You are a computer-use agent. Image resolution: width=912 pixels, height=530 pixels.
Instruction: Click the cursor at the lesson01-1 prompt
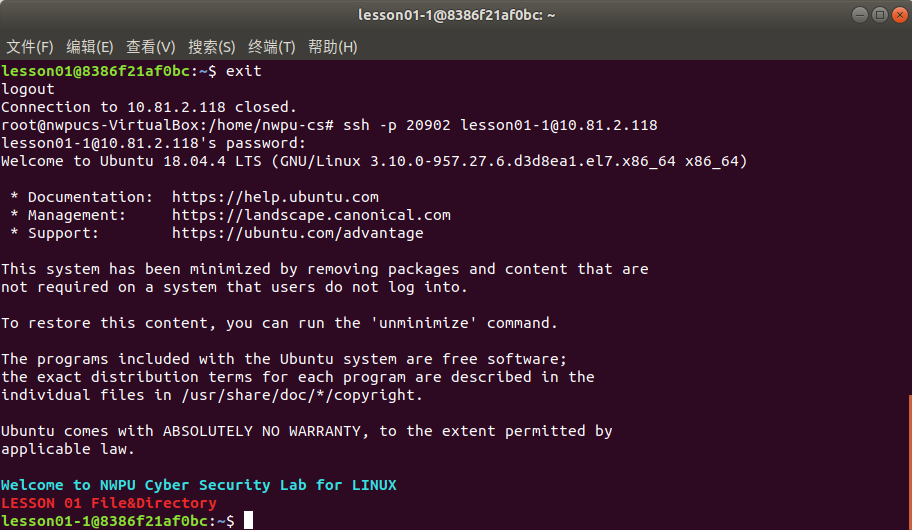click(248, 520)
